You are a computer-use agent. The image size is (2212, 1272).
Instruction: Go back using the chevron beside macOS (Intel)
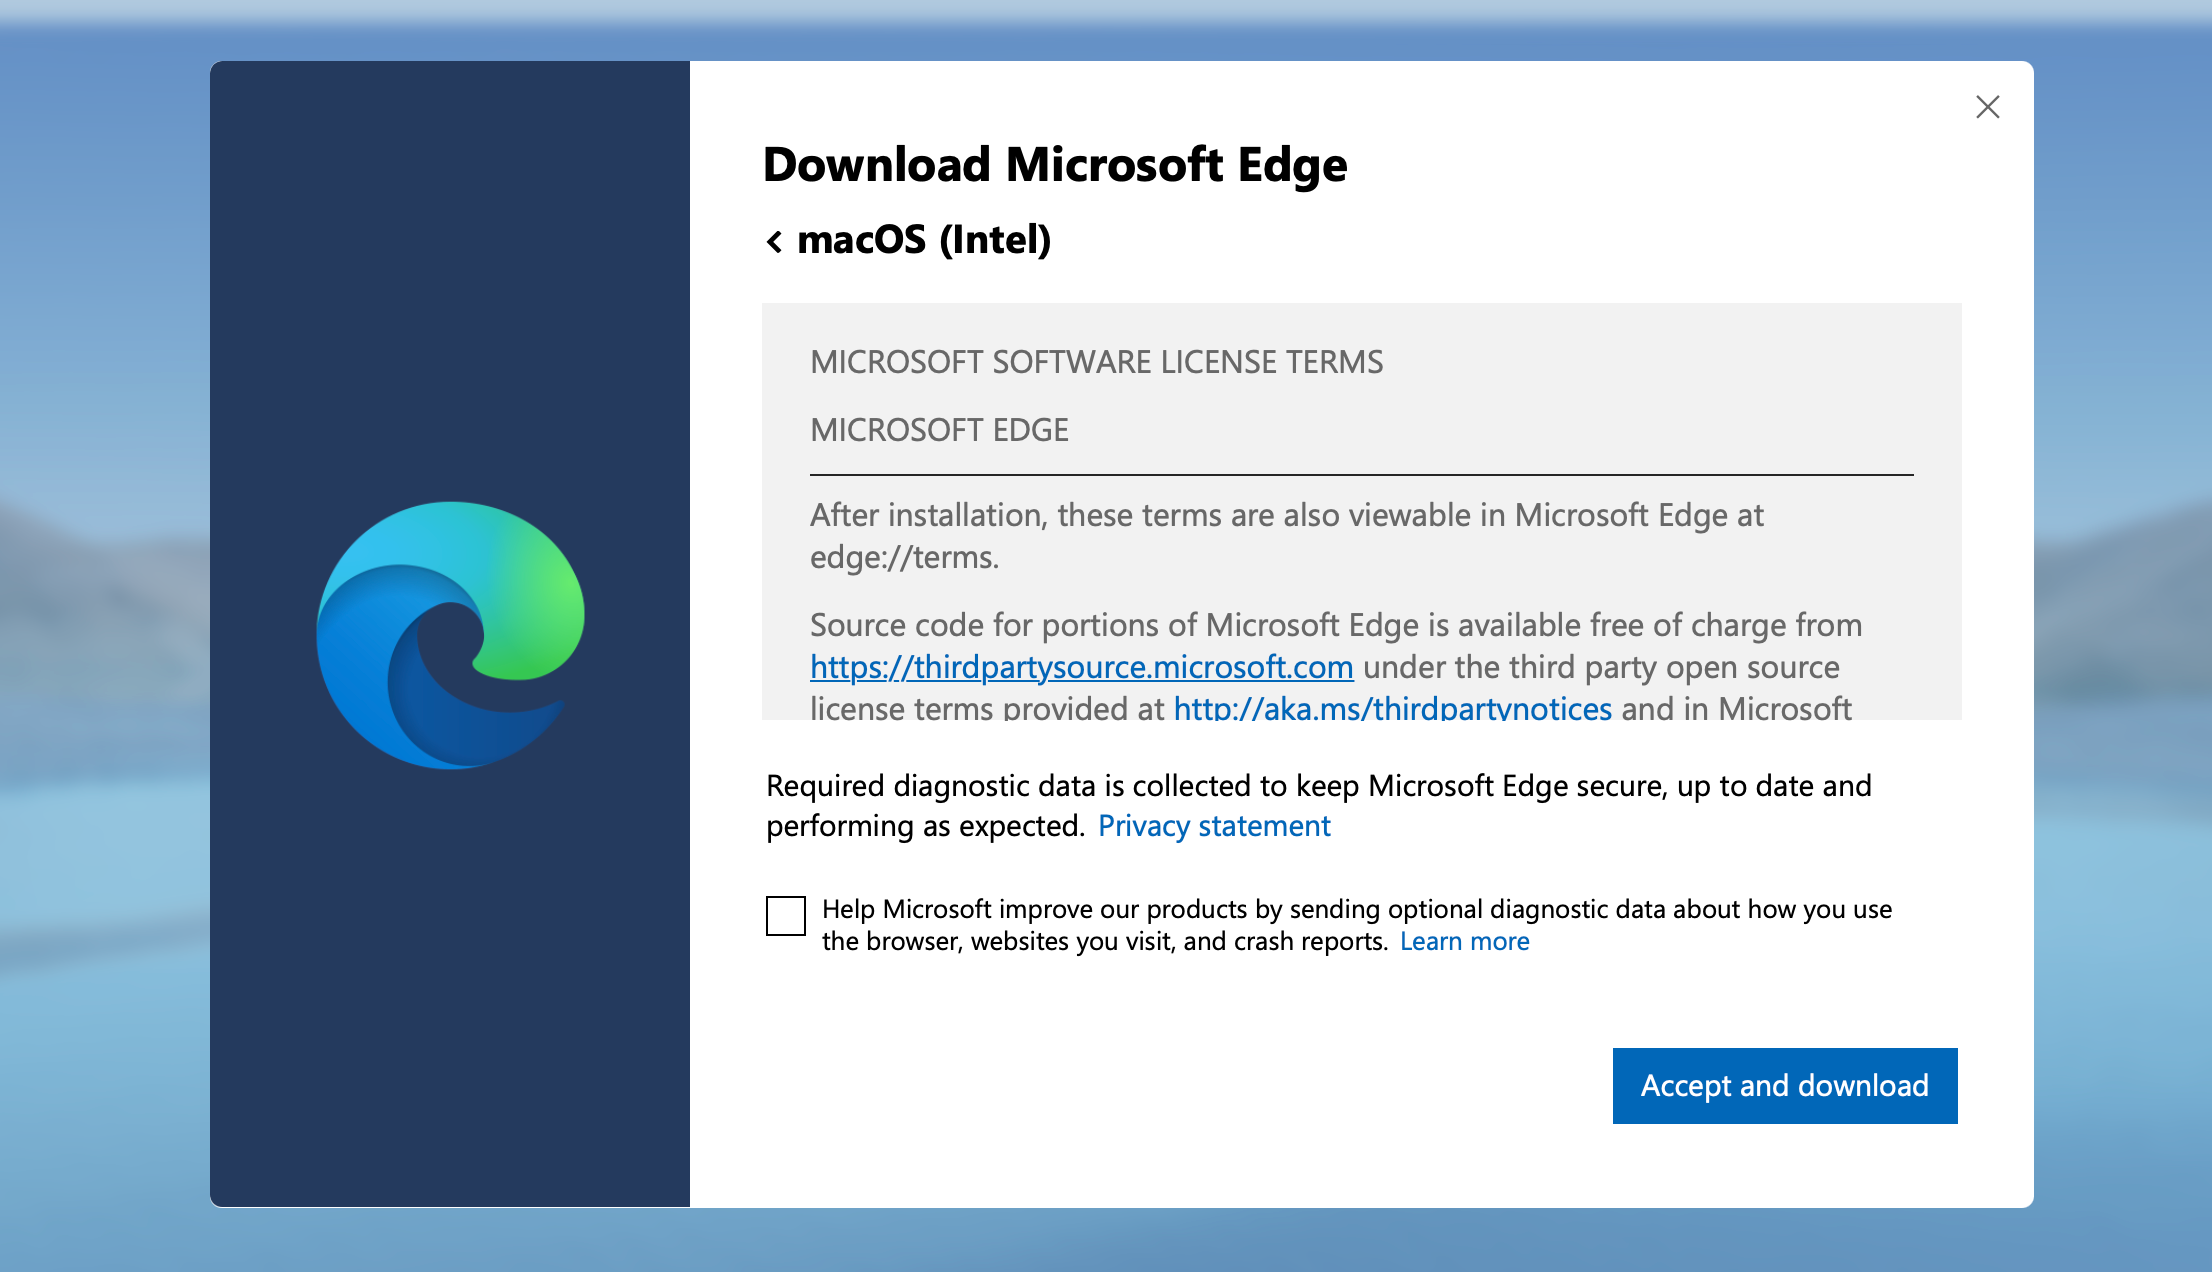point(774,241)
